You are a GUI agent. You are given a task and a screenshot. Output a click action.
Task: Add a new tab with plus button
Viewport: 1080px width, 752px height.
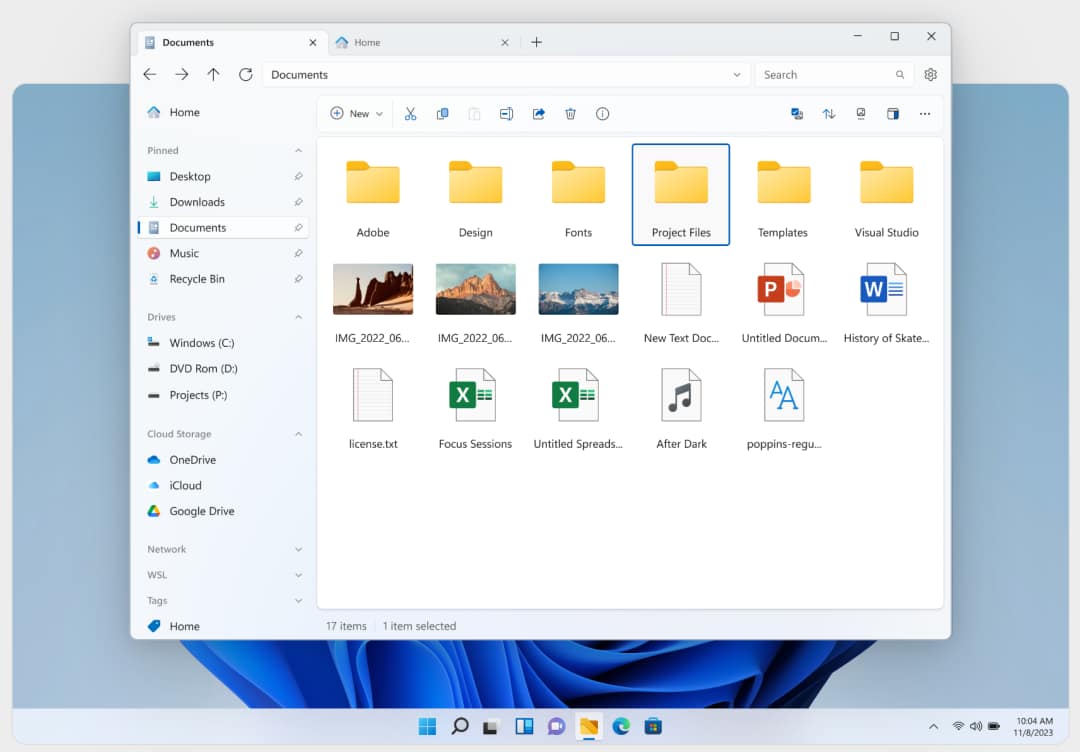click(x=536, y=42)
